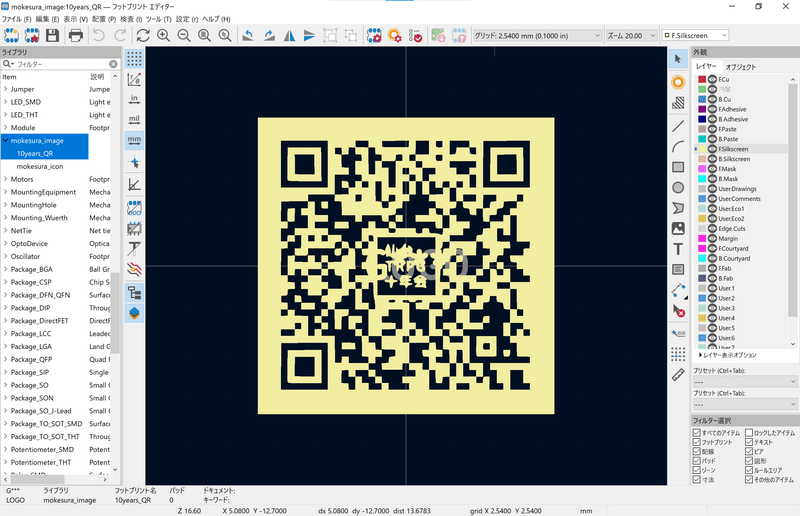This screenshot has height=516, width=800.
Task: Toggle visibility of F.Courtyard layer
Action: pyautogui.click(x=712, y=249)
